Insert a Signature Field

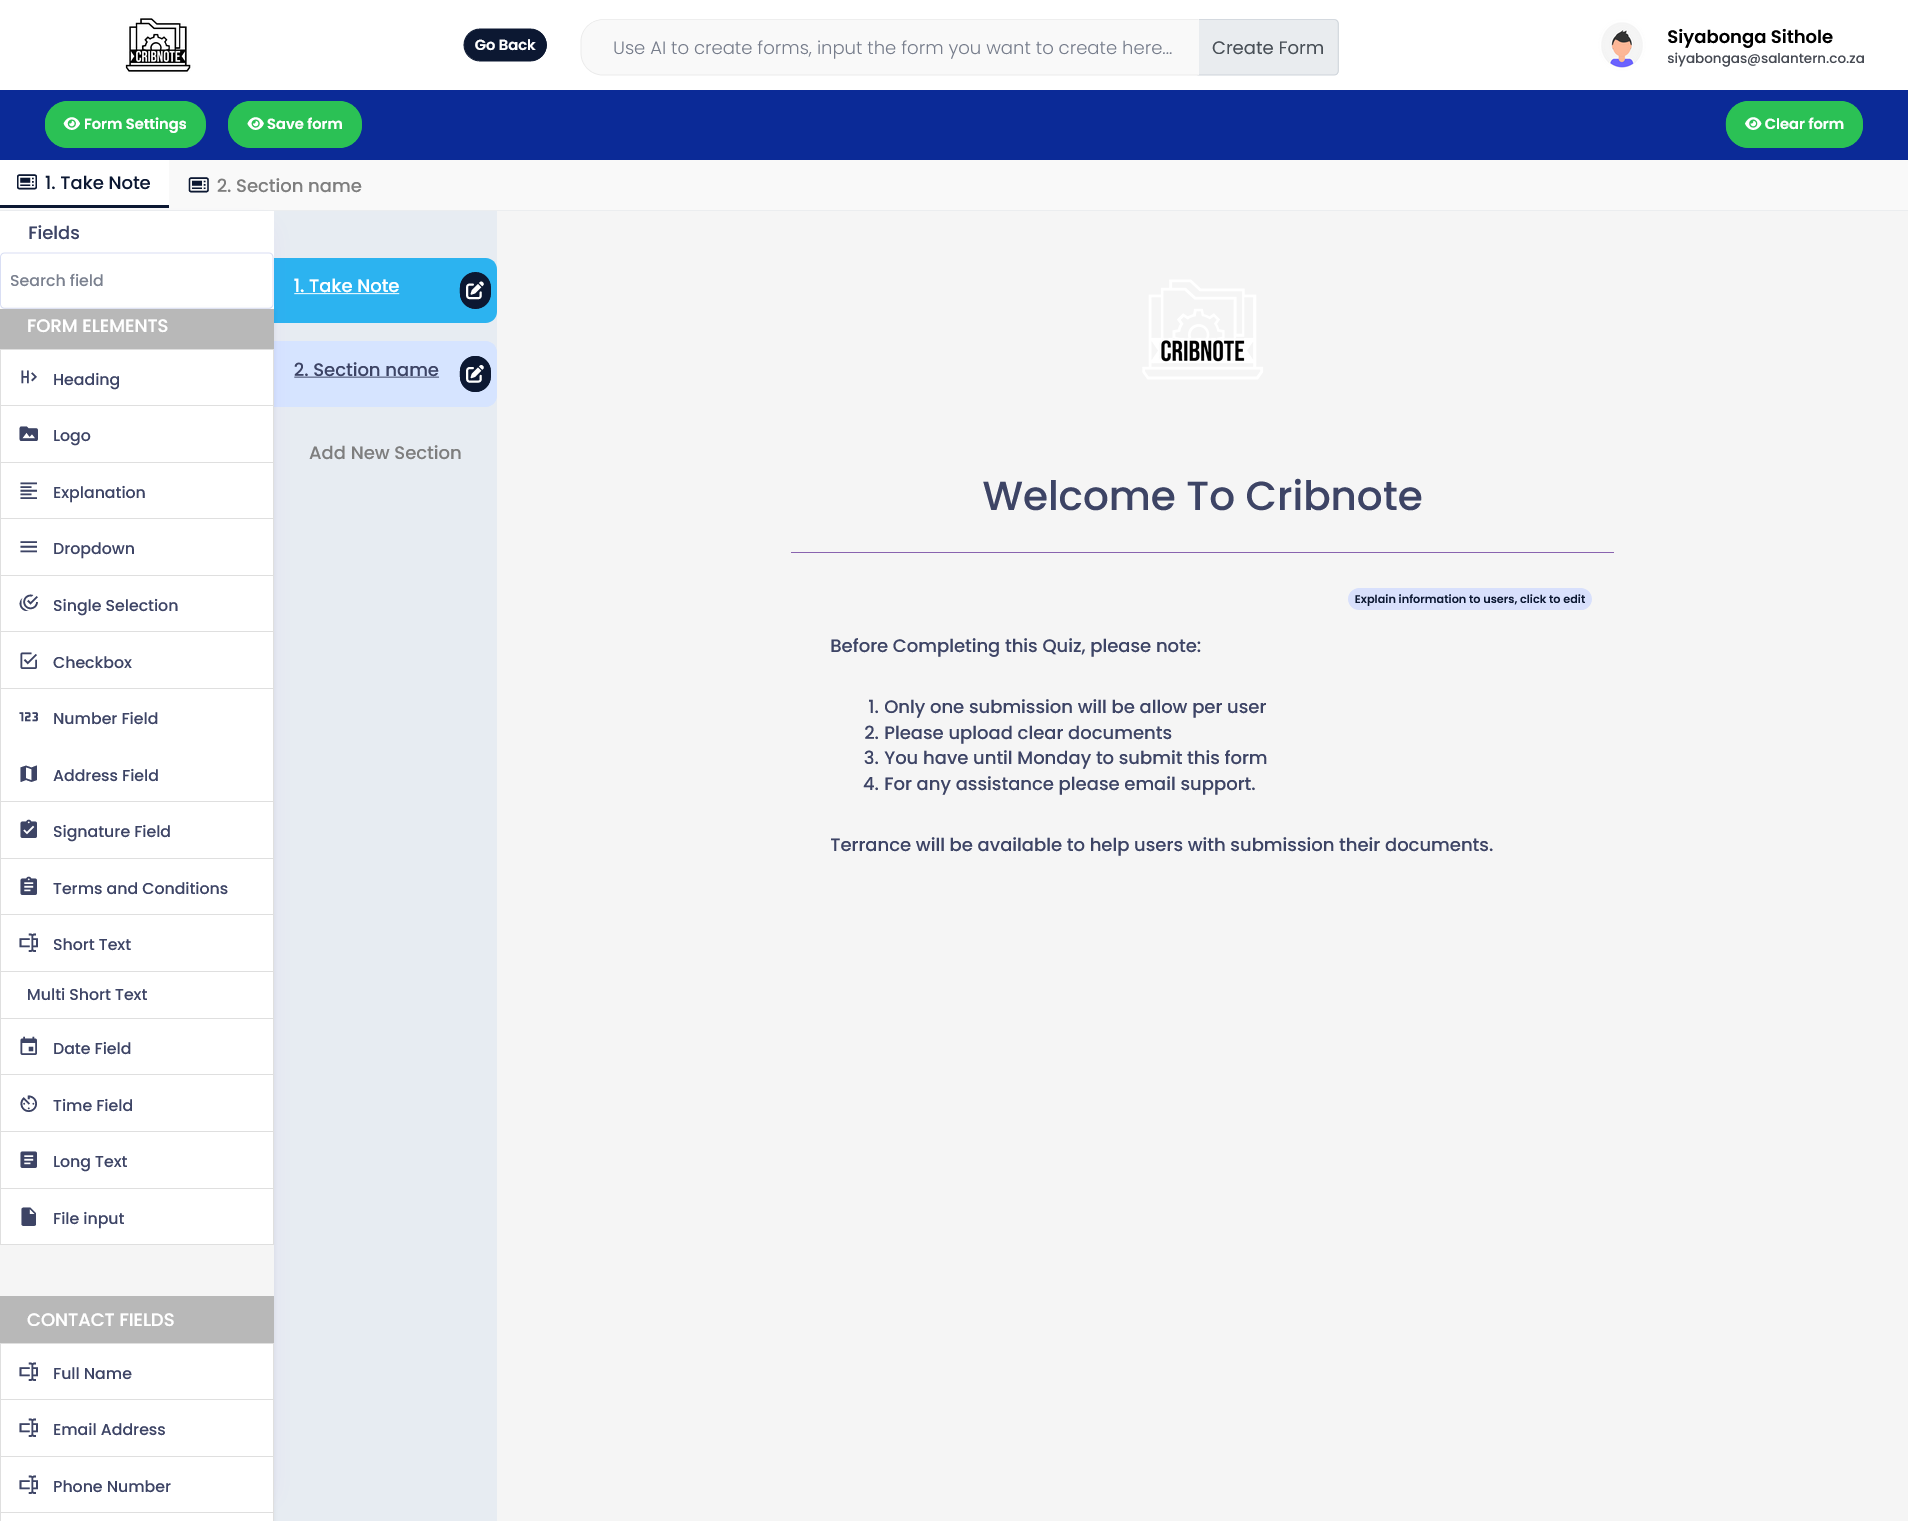[x=111, y=831]
